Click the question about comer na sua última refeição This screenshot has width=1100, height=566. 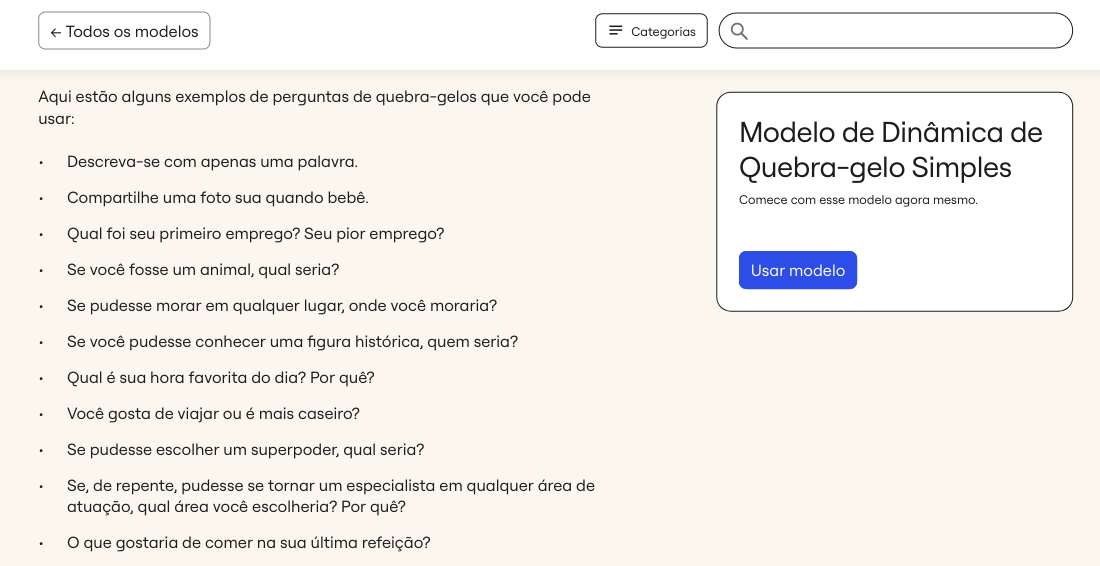pyautogui.click(x=248, y=543)
